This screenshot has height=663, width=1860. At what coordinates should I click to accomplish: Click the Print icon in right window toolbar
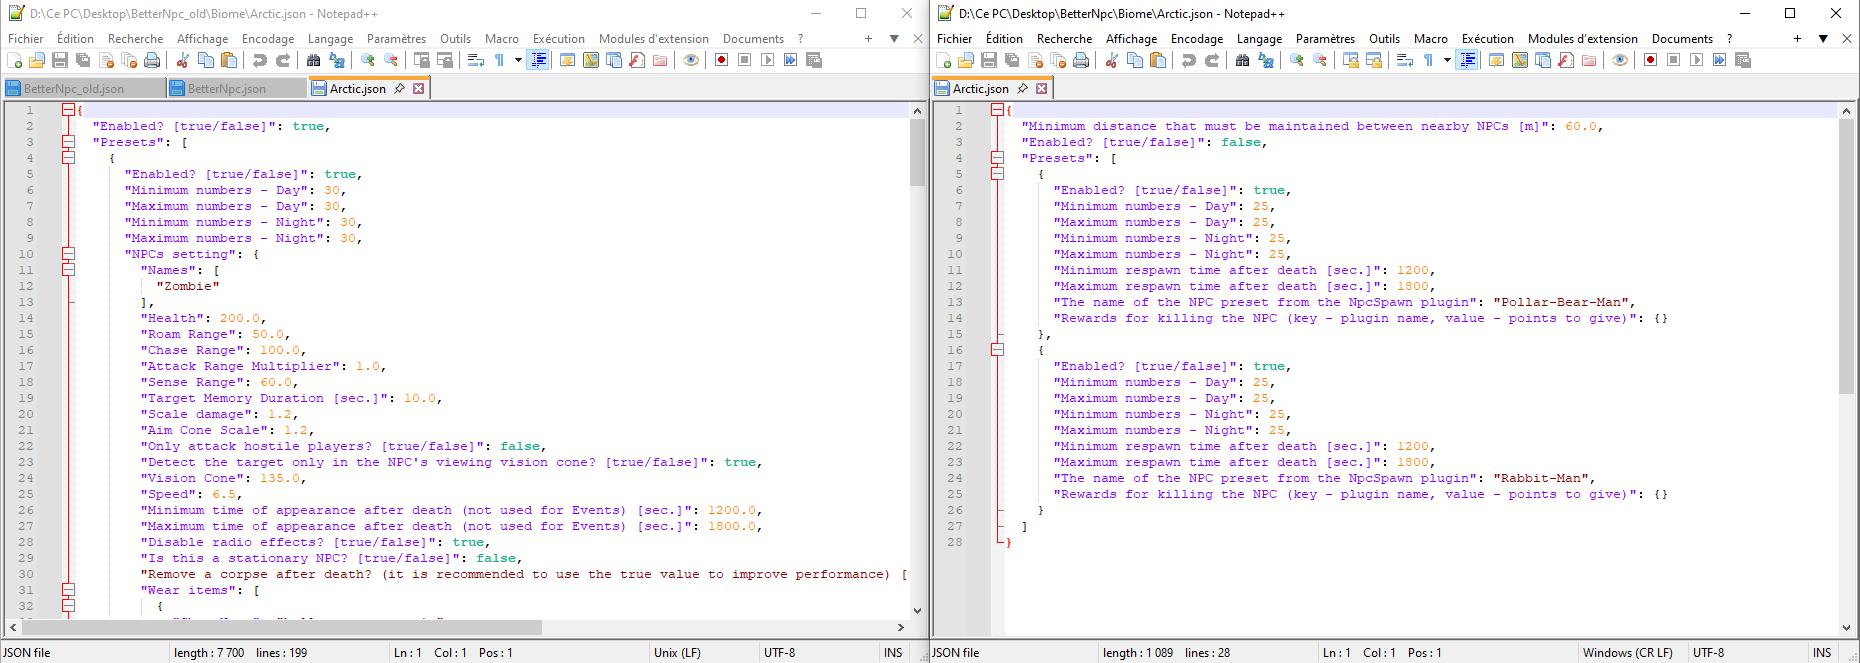click(1081, 60)
